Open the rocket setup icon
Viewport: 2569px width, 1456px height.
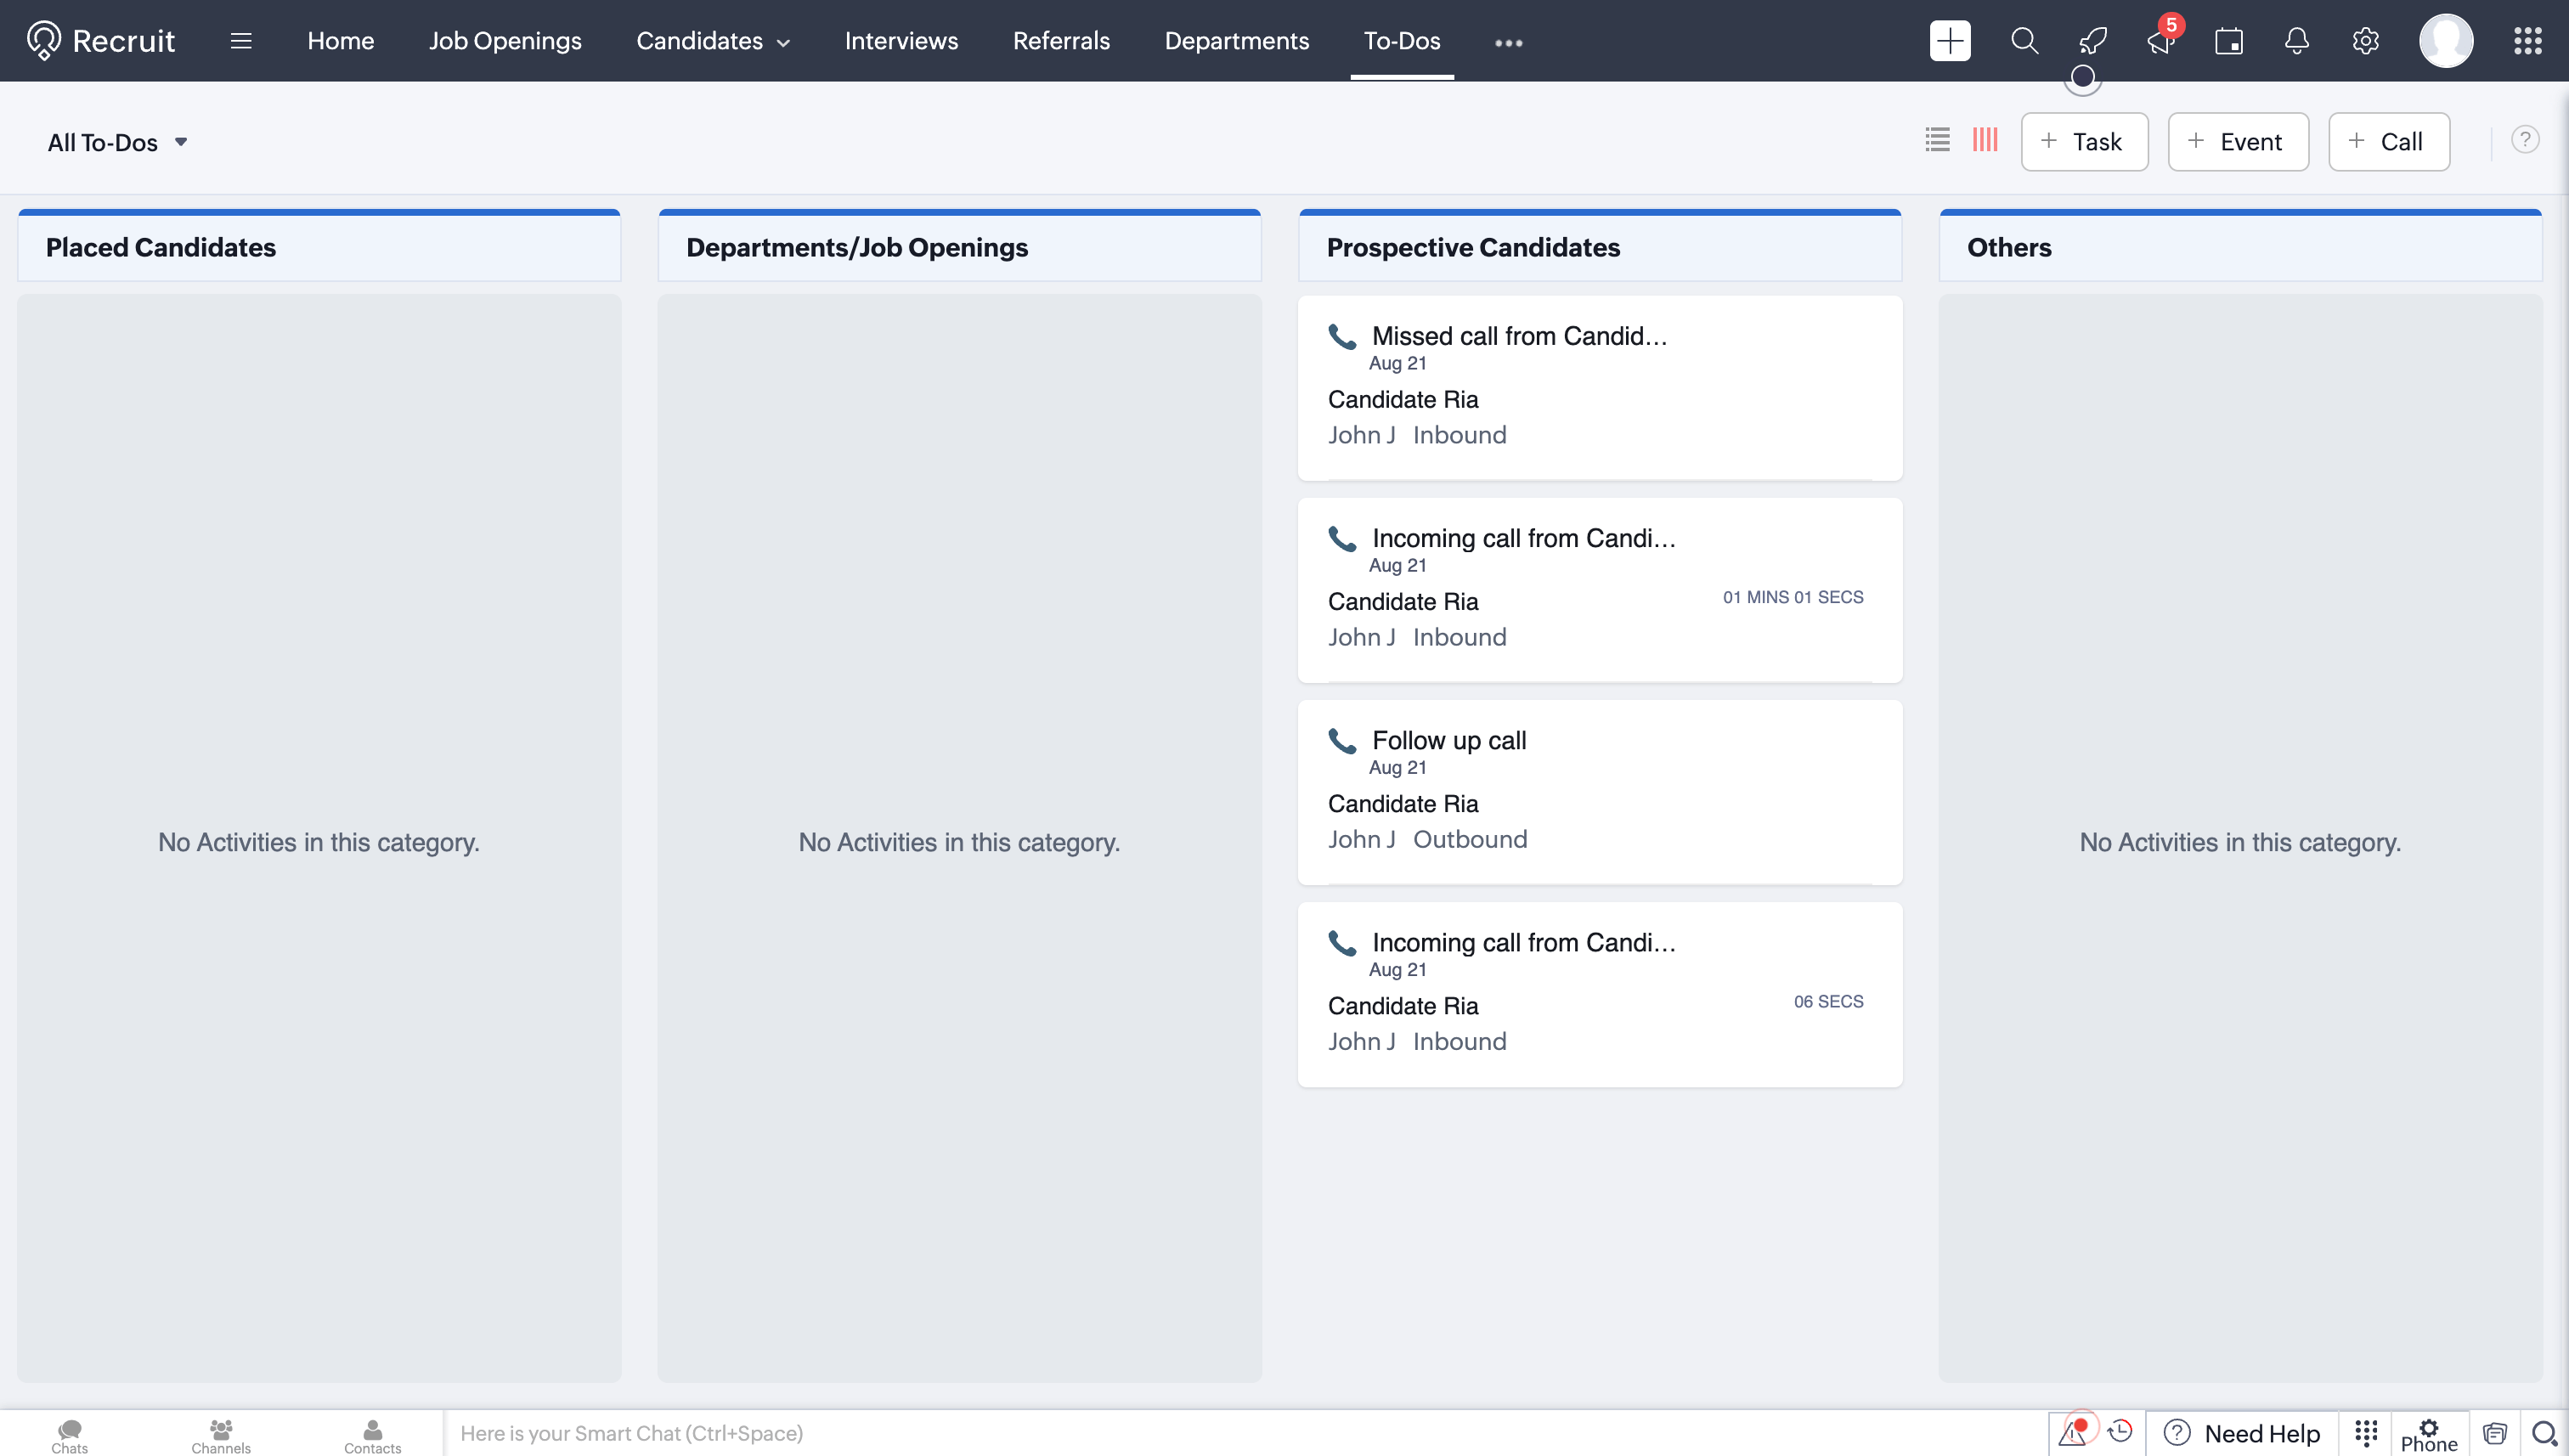click(2092, 41)
